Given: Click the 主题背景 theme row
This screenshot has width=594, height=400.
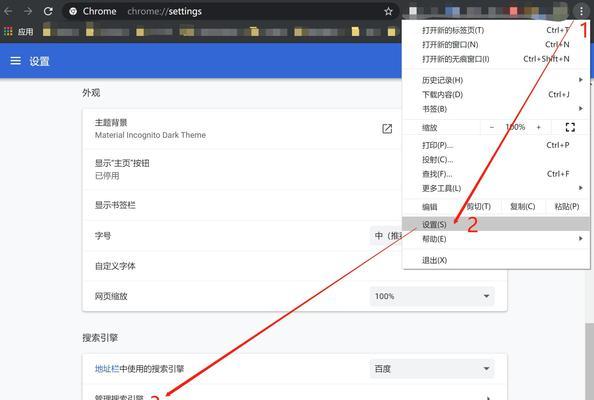Looking at the screenshot, I should click(242, 129).
